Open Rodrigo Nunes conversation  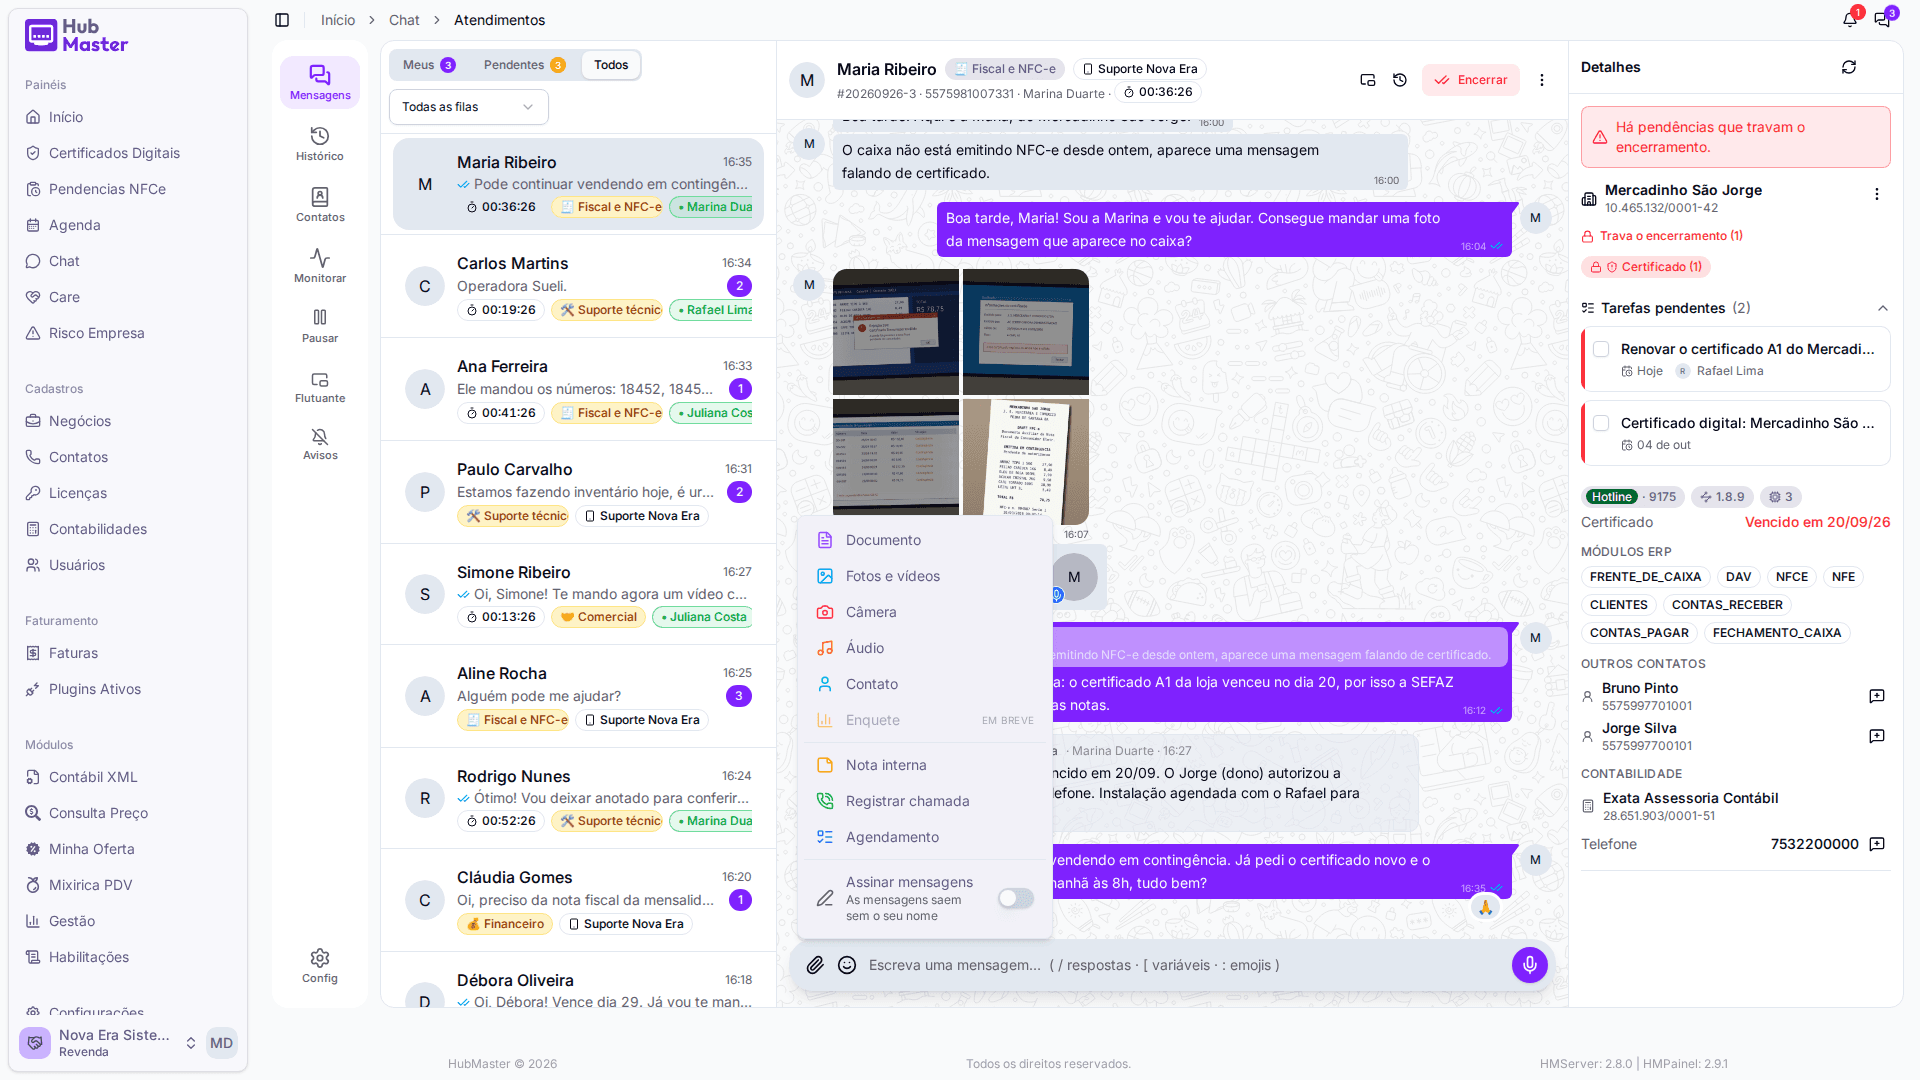(579, 798)
